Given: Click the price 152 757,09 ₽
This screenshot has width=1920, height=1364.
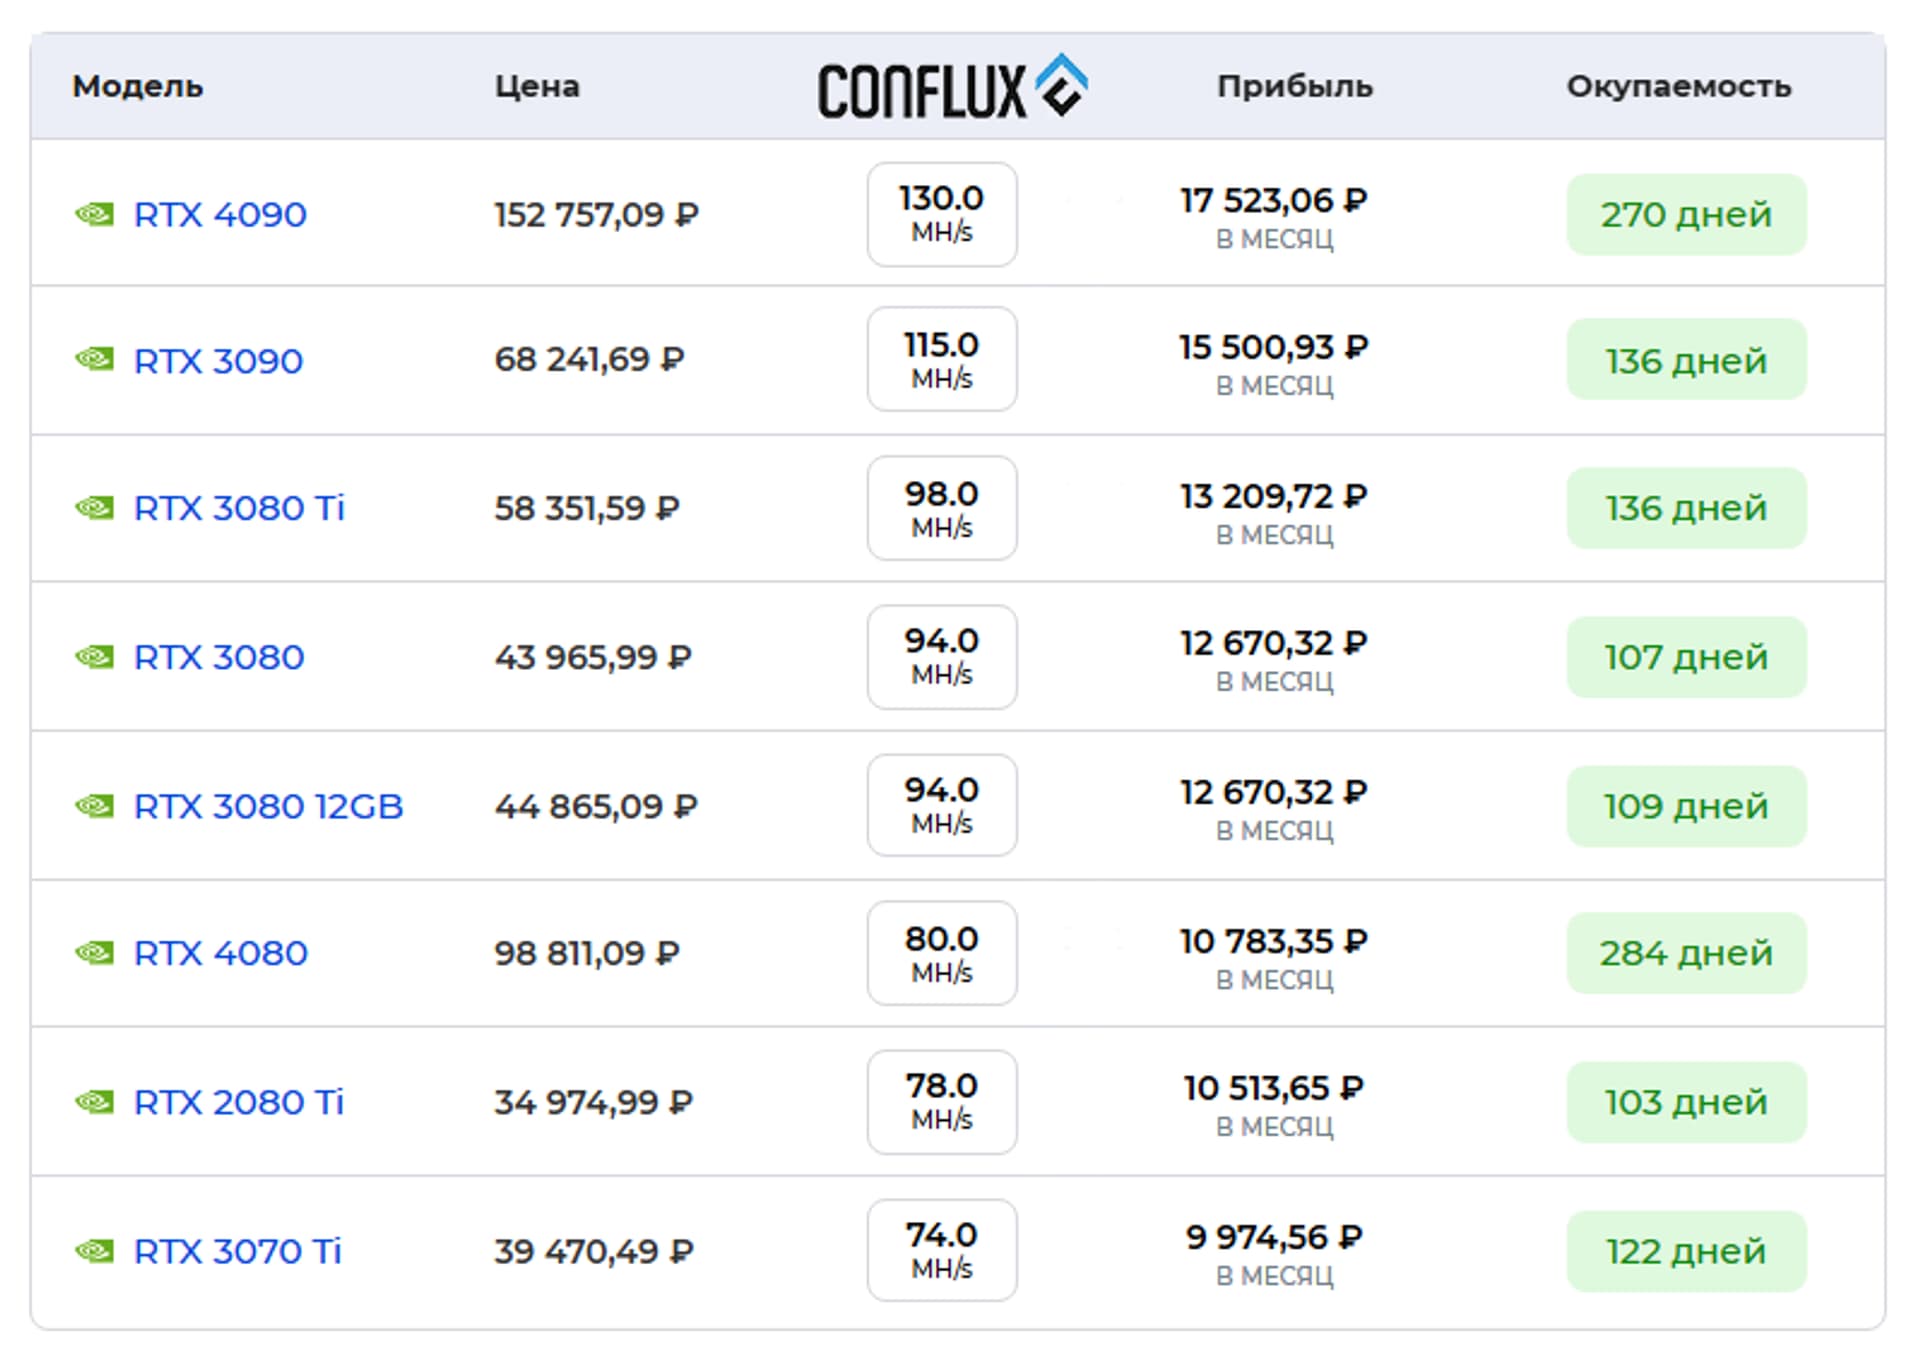Looking at the screenshot, I should click(596, 214).
